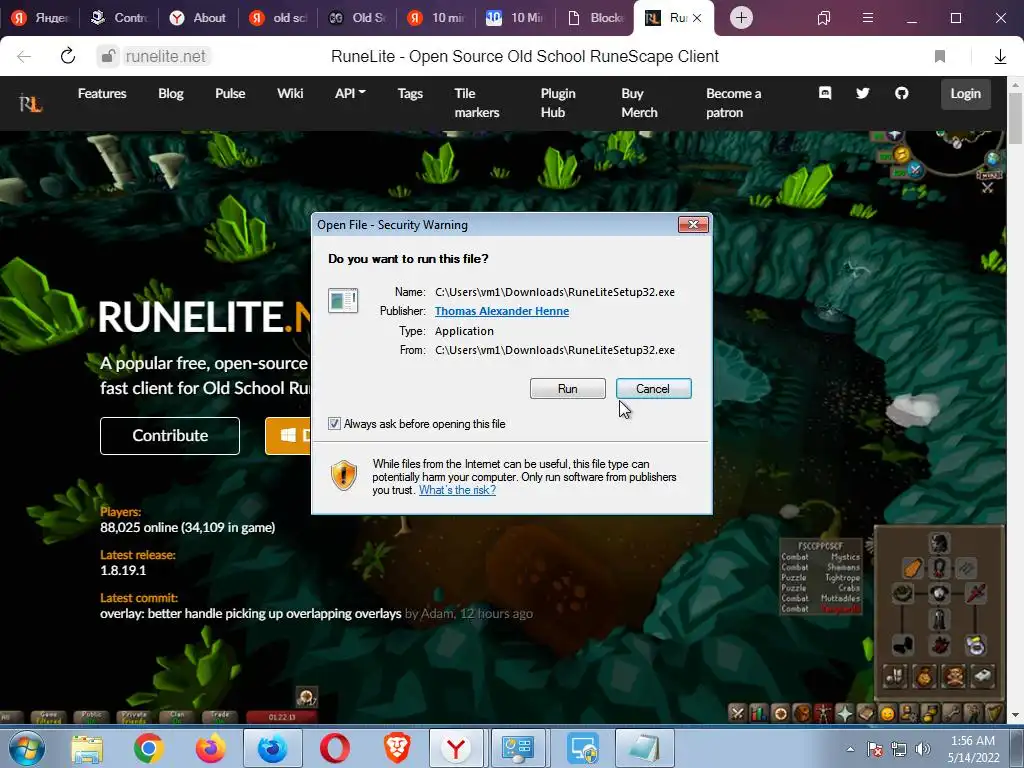Launch Firefox from taskbar
1024x768 pixels.
[x=210, y=748]
